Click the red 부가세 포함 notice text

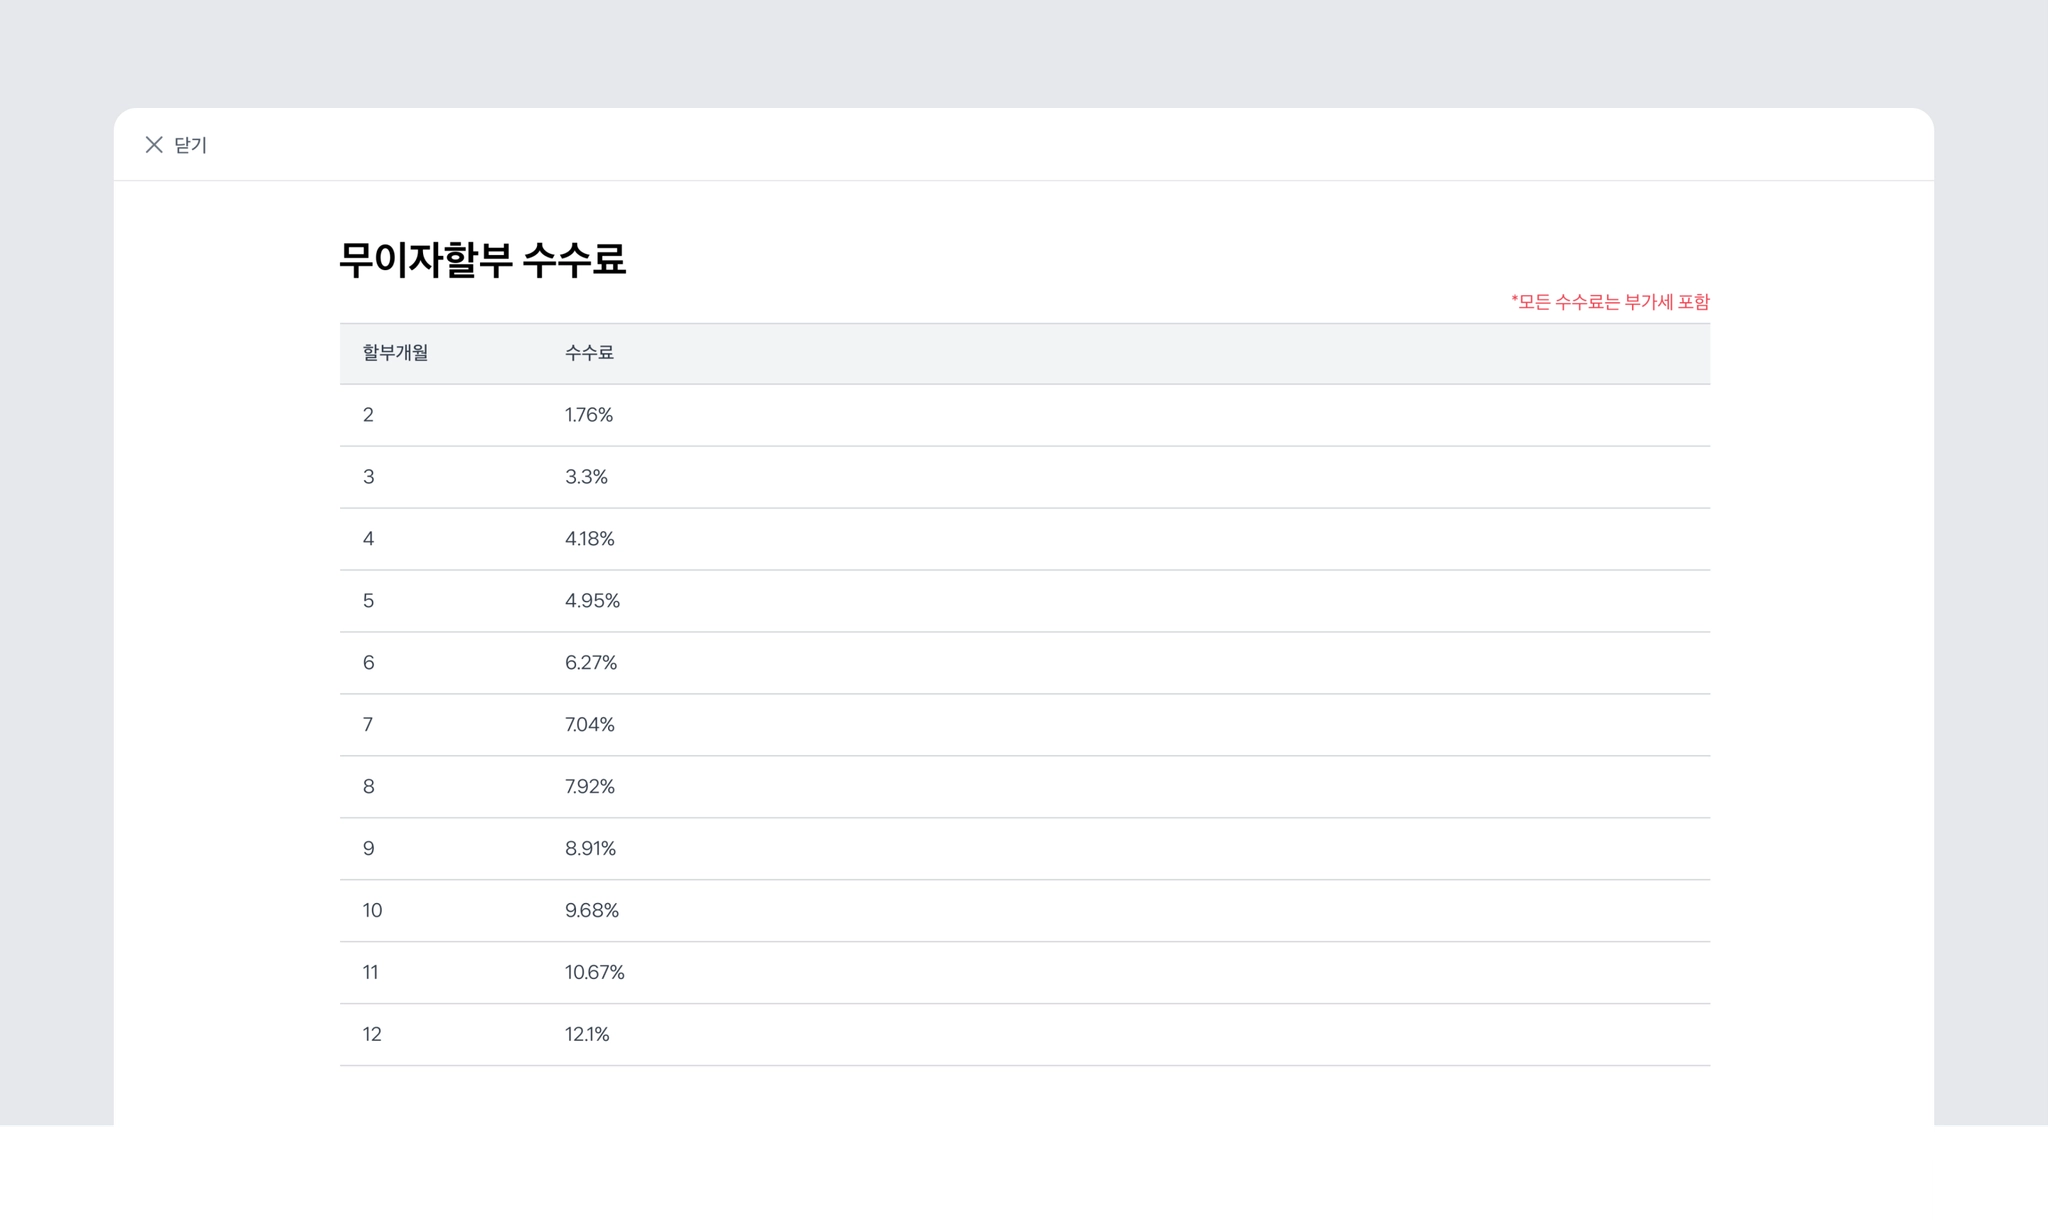(1610, 302)
